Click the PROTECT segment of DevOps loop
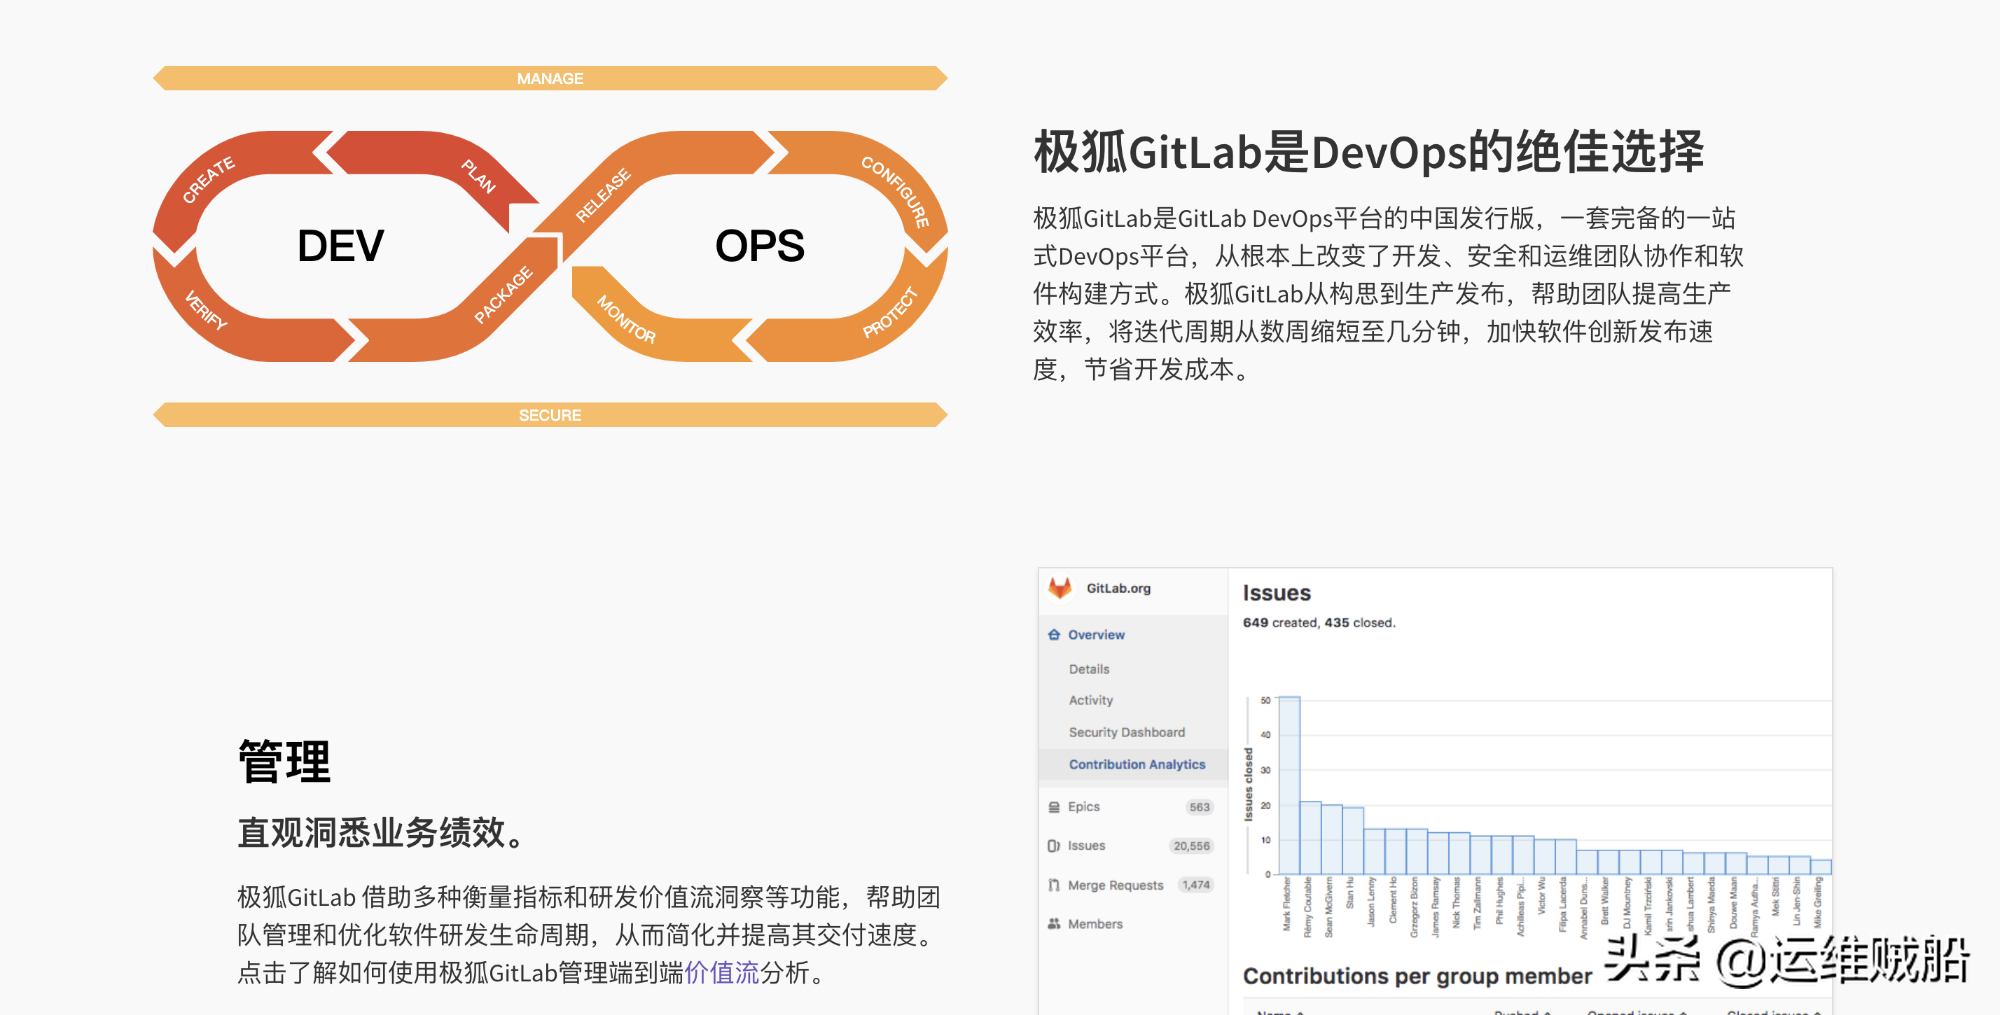Screen dimensions: 2000x1015 [x=890, y=312]
